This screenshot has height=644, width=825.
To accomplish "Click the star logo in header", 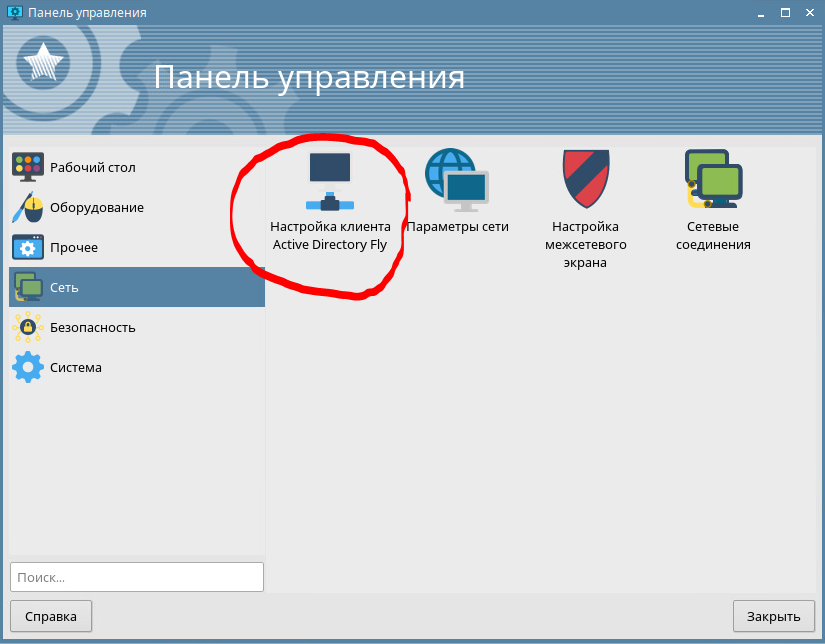I will click(x=43, y=64).
